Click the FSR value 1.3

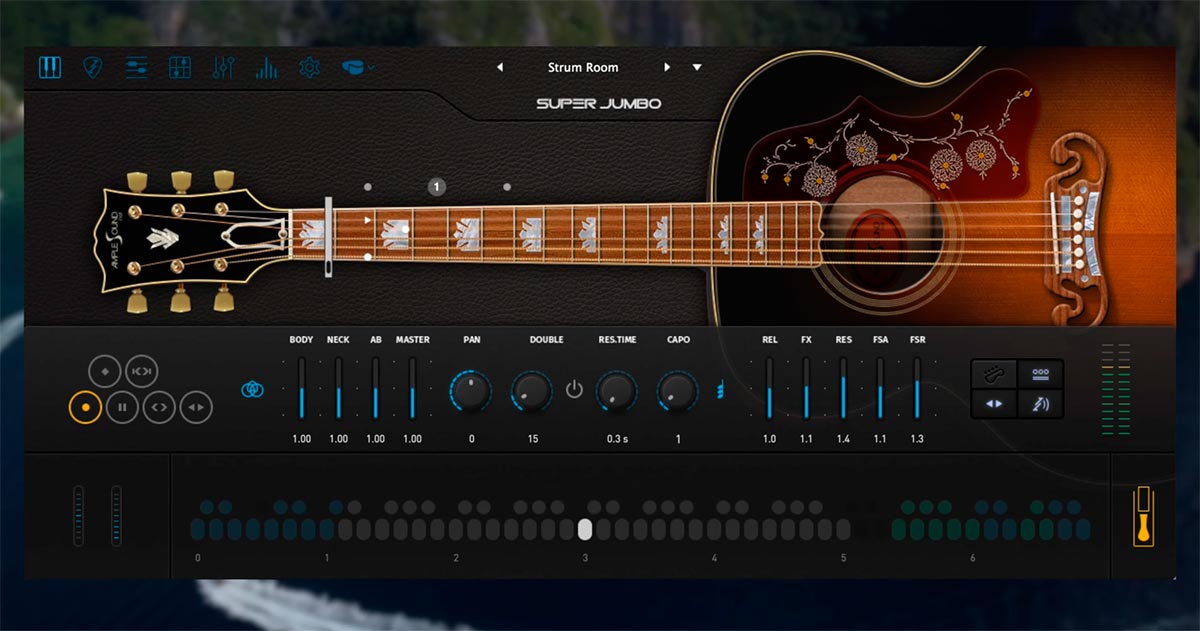click(917, 439)
